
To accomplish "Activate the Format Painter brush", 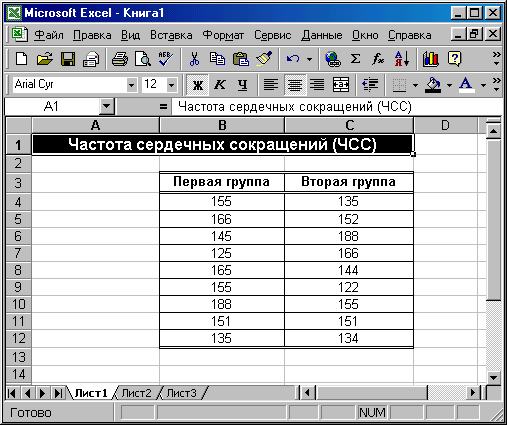I will coord(264,59).
